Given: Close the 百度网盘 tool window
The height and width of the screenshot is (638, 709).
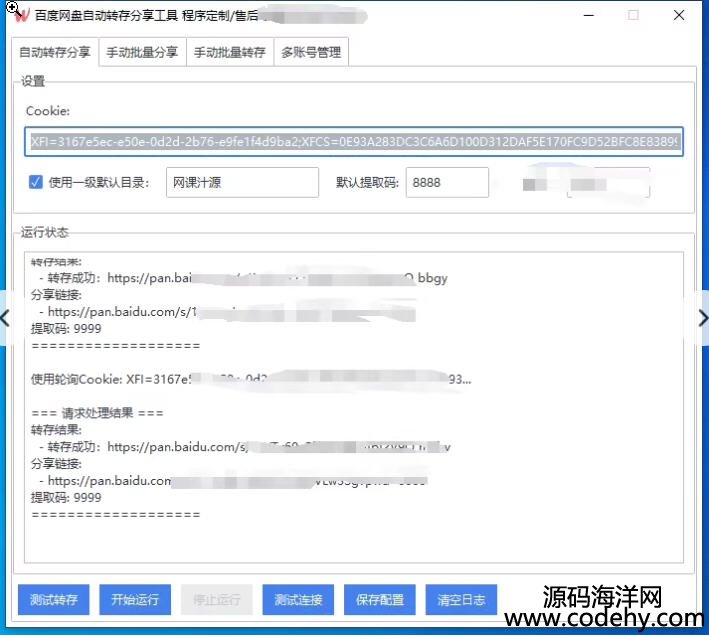Looking at the screenshot, I should click(x=679, y=15).
